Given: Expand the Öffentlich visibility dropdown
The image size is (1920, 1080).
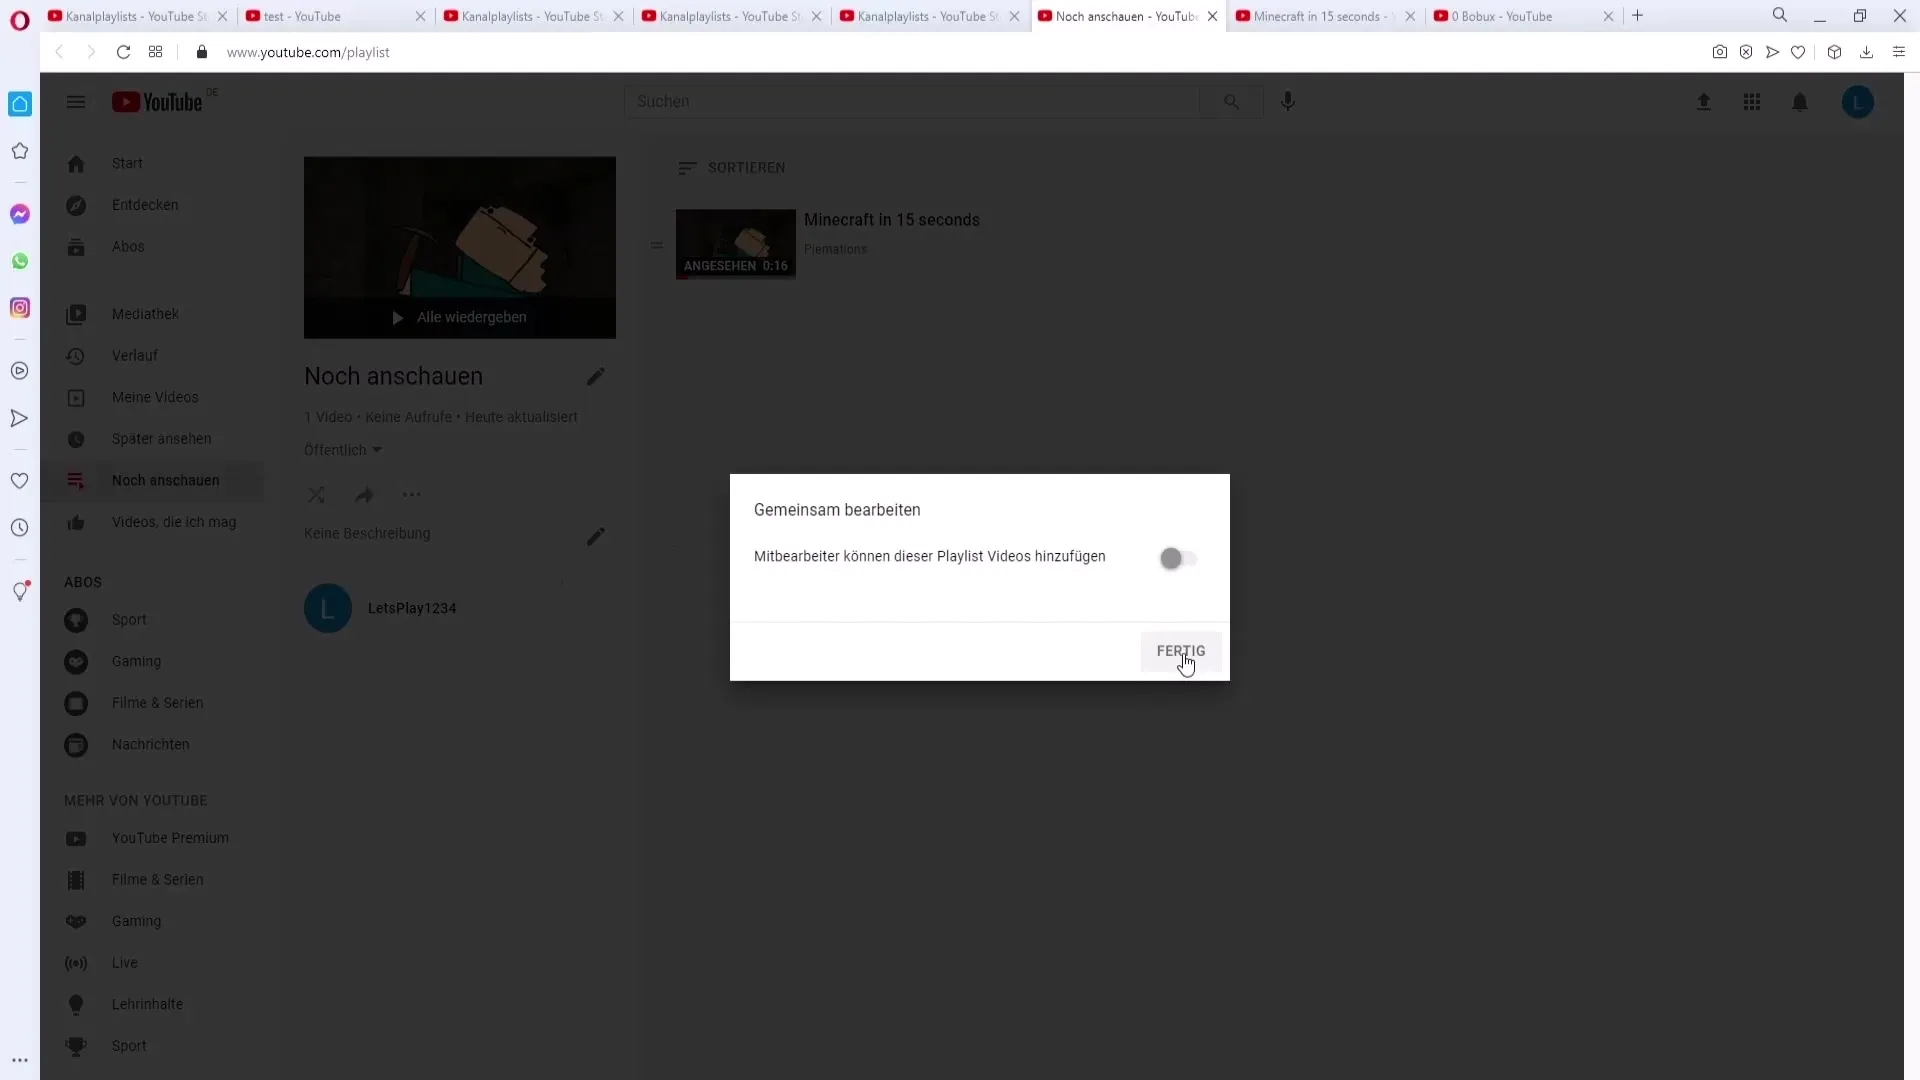Looking at the screenshot, I should point(343,450).
